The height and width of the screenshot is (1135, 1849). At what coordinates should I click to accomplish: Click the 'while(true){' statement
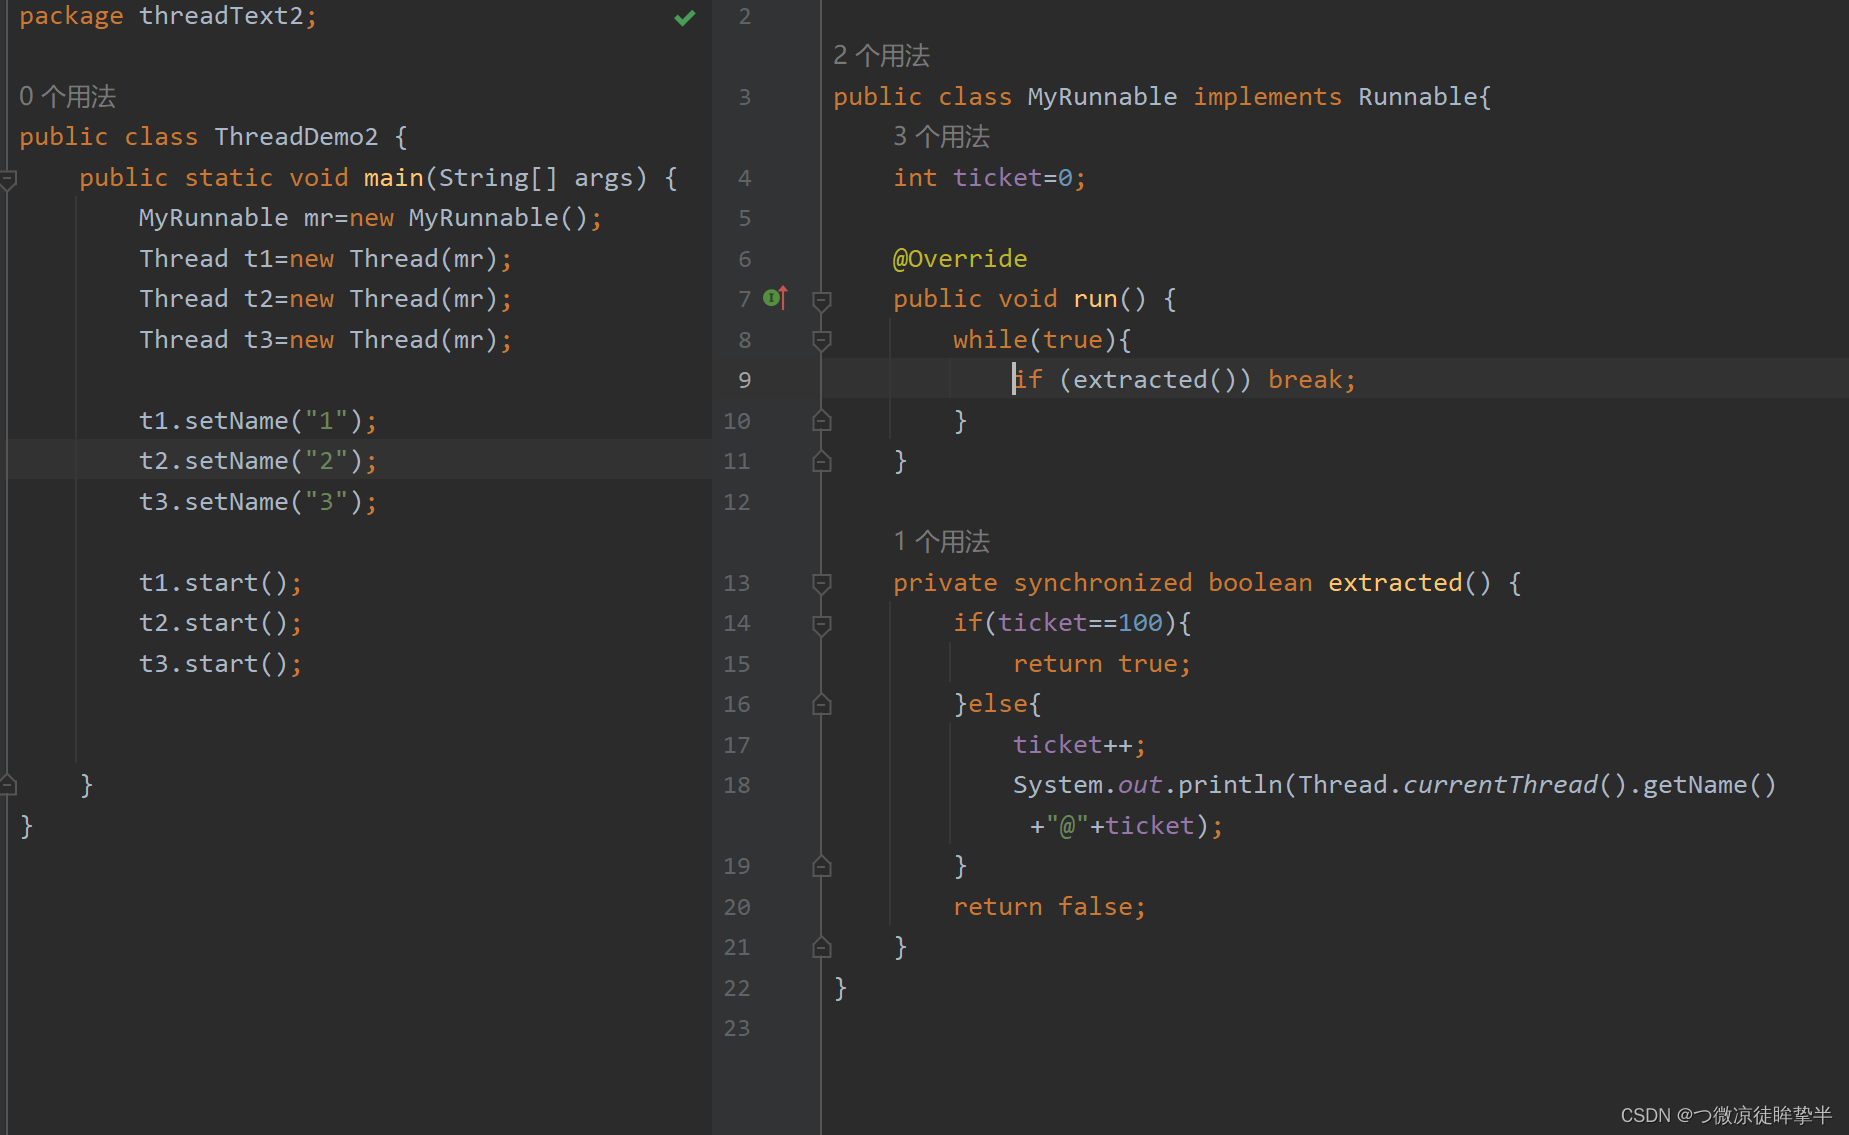1042,340
